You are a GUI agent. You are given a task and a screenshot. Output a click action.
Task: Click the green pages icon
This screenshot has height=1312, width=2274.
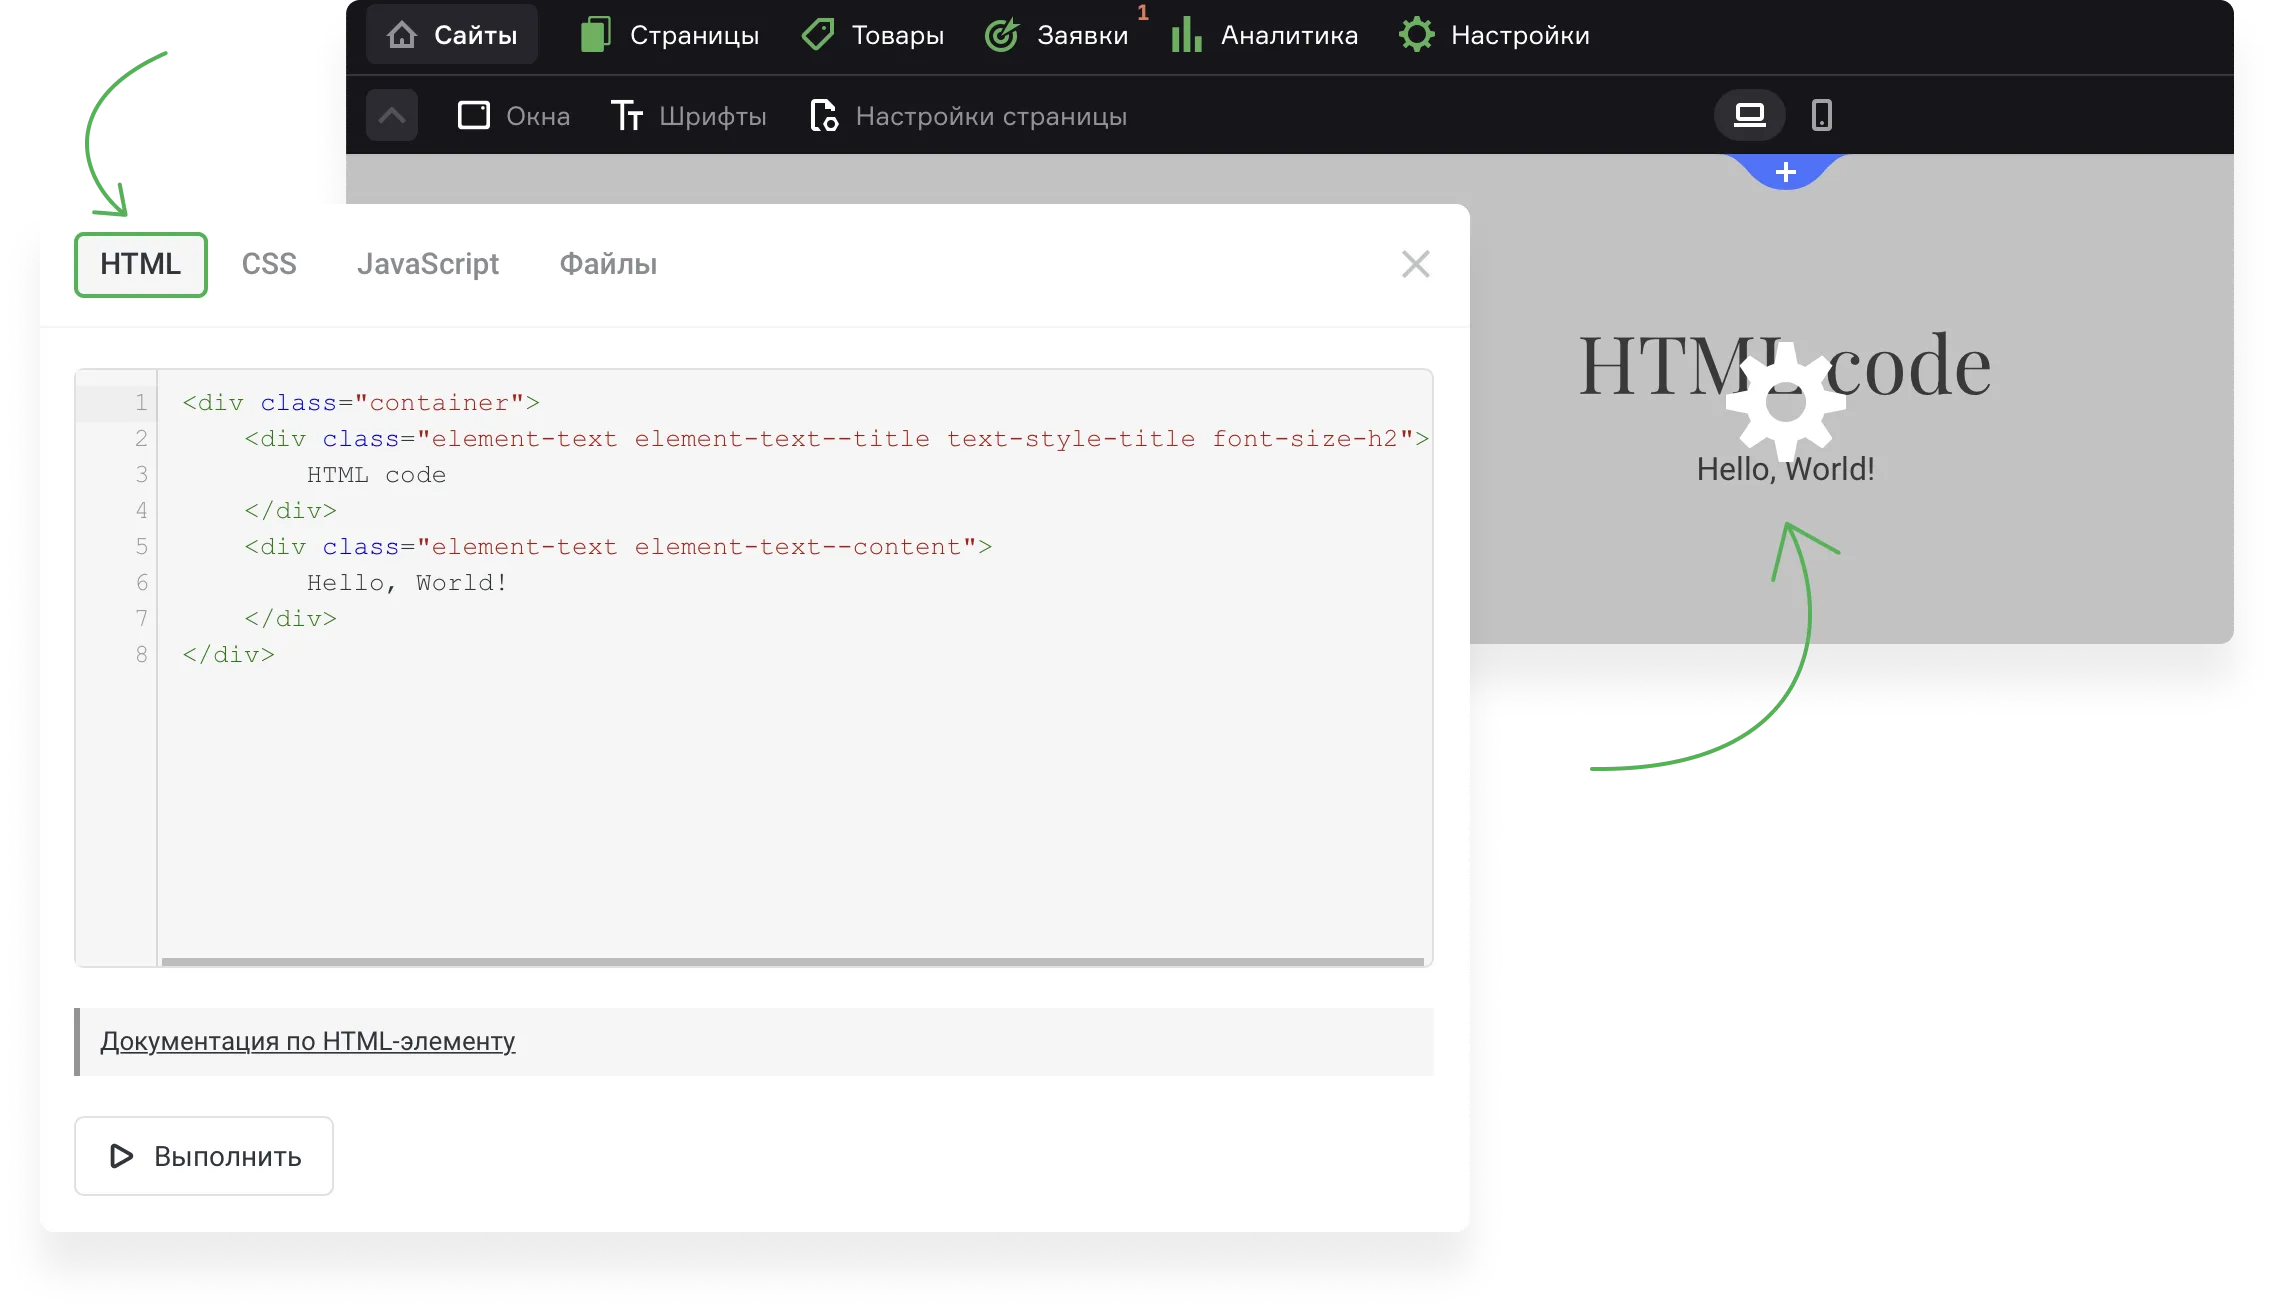[596, 35]
